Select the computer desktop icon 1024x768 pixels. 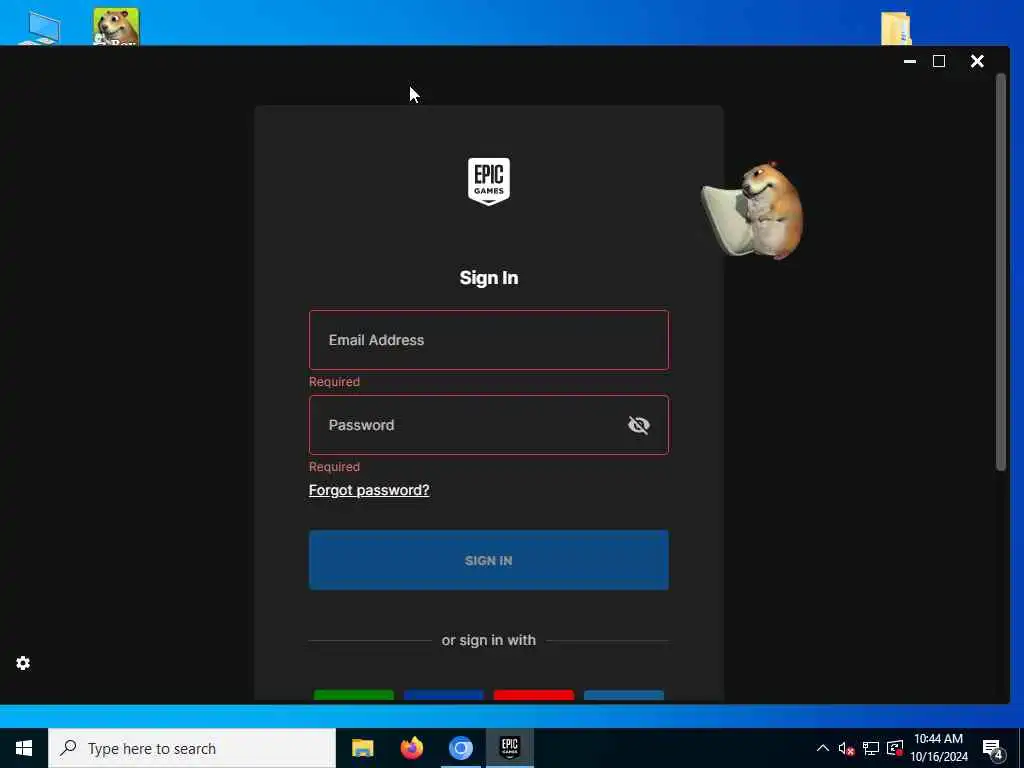tap(40, 27)
